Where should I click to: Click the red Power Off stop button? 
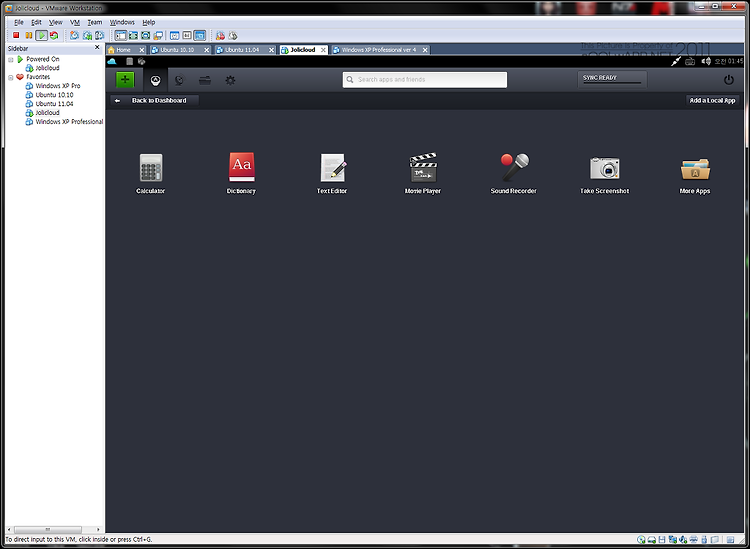click(16, 35)
